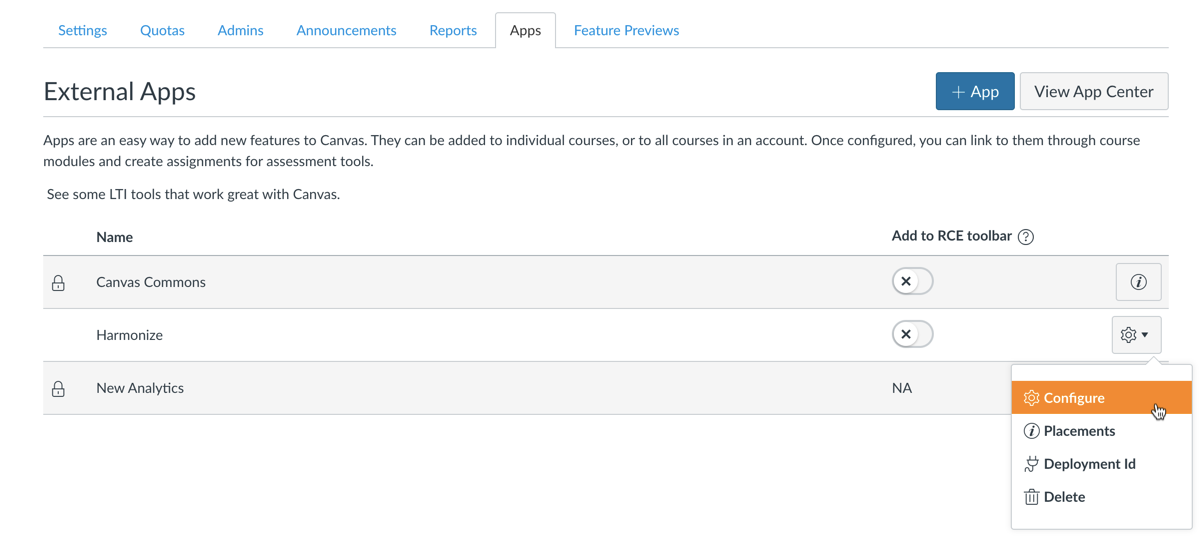The image size is (1200, 537).
Task: Click the lock icon beside Canvas Commons
Action: (x=58, y=283)
